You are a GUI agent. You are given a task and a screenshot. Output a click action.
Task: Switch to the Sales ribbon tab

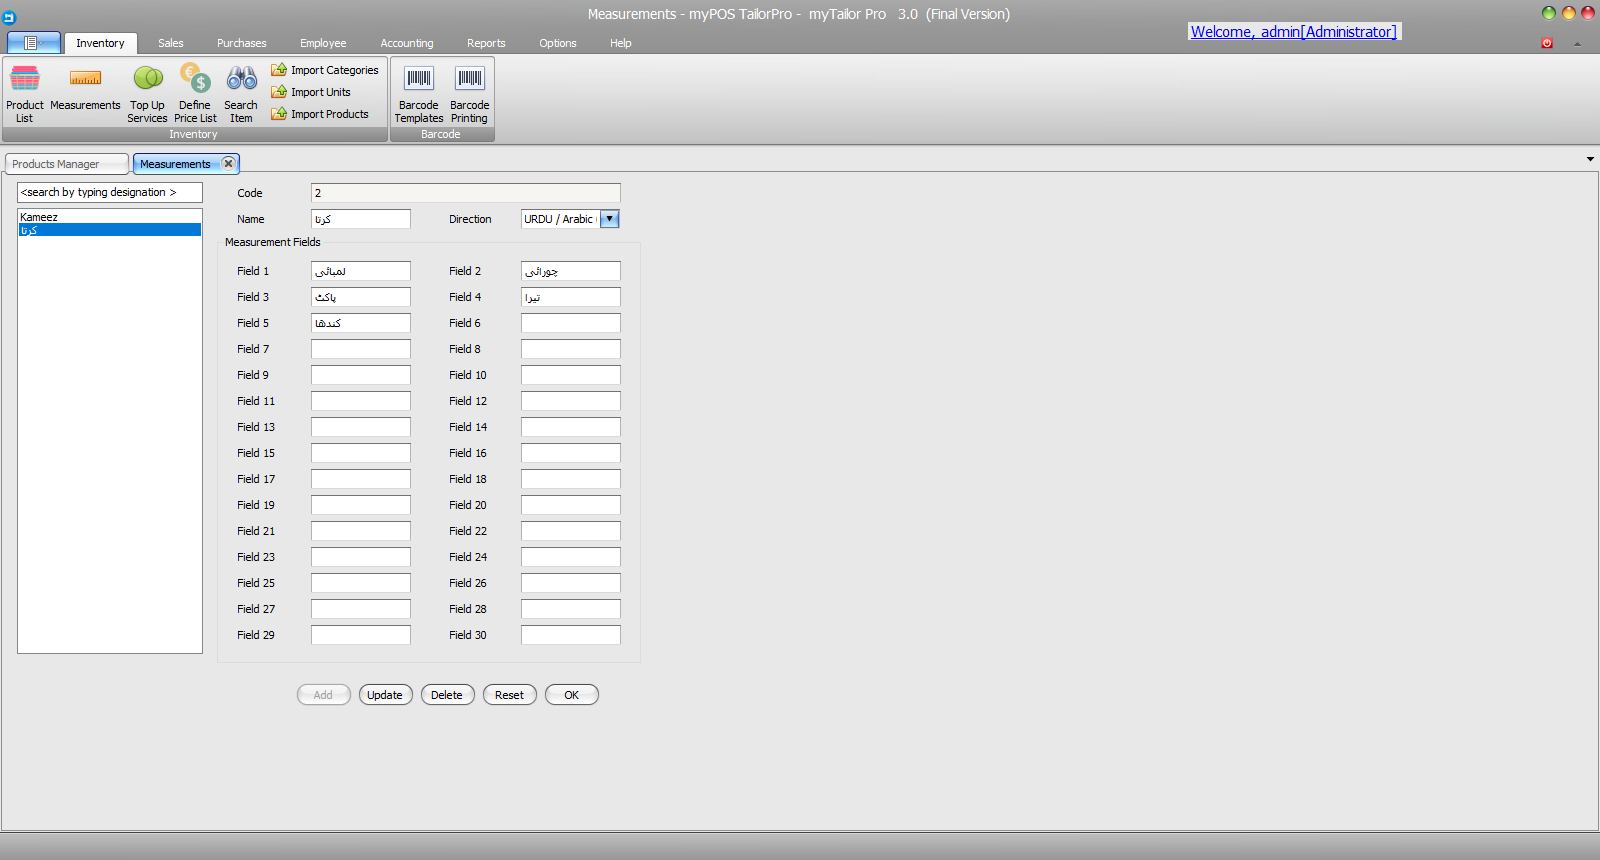[171, 43]
